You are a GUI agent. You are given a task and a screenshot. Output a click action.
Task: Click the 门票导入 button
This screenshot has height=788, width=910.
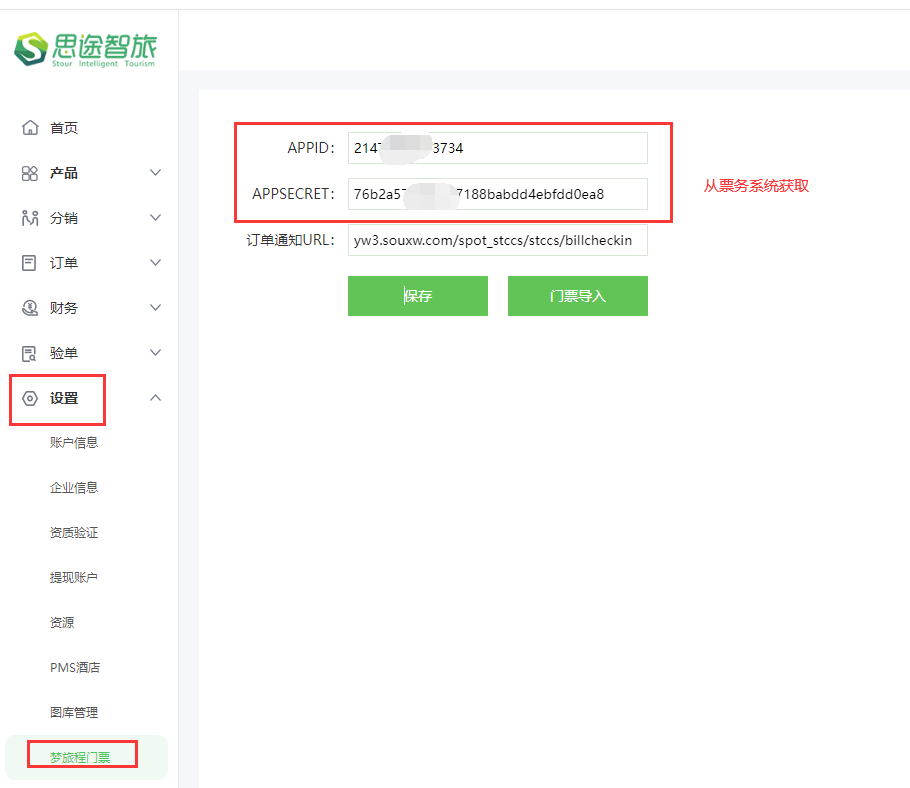[x=578, y=296]
